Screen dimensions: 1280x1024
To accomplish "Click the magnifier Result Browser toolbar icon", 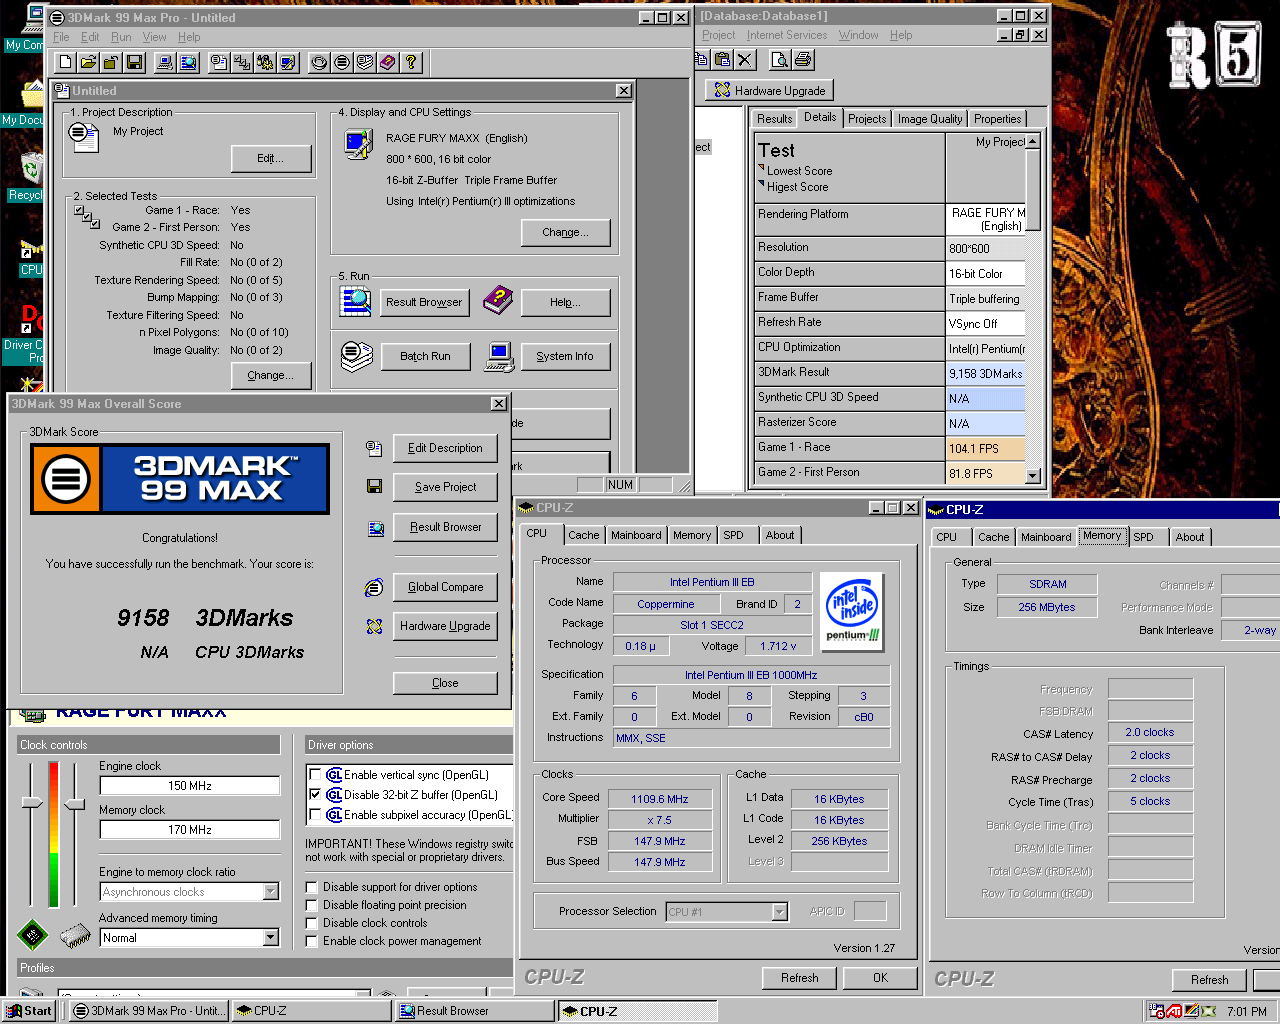I will point(188,62).
